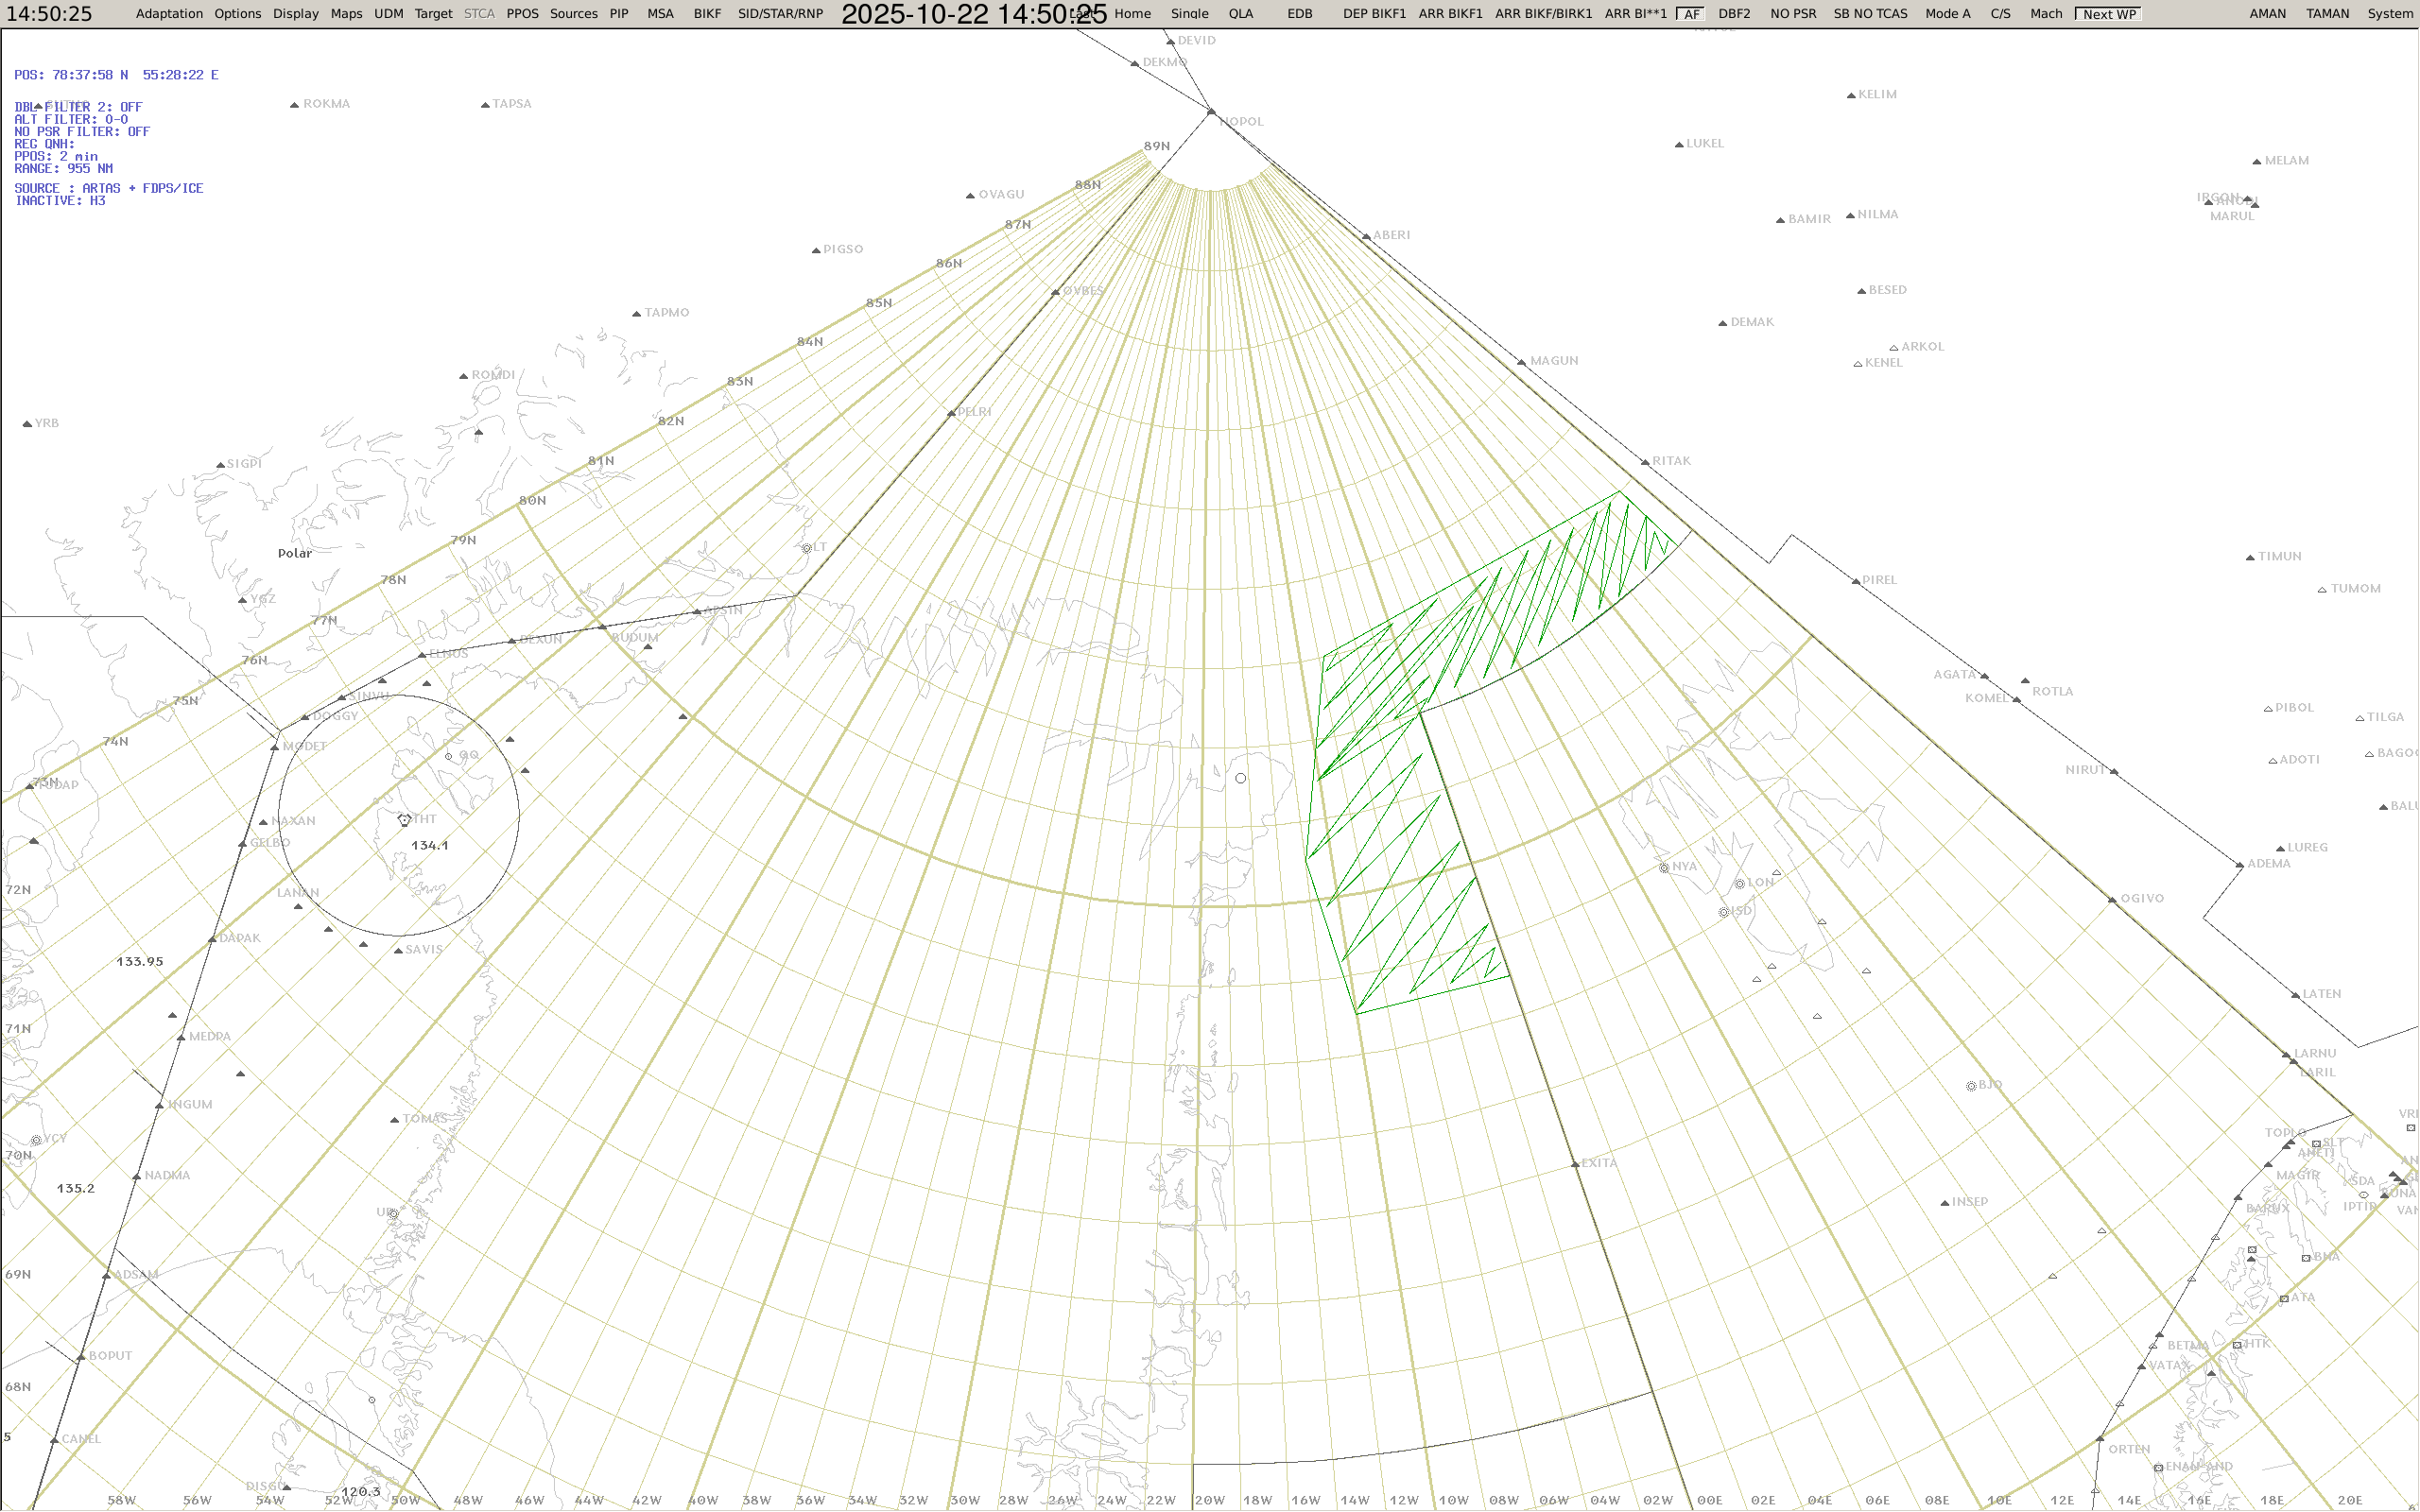Click the OGIVO waypoint triangle
2420x1512 pixels.
tap(2112, 900)
